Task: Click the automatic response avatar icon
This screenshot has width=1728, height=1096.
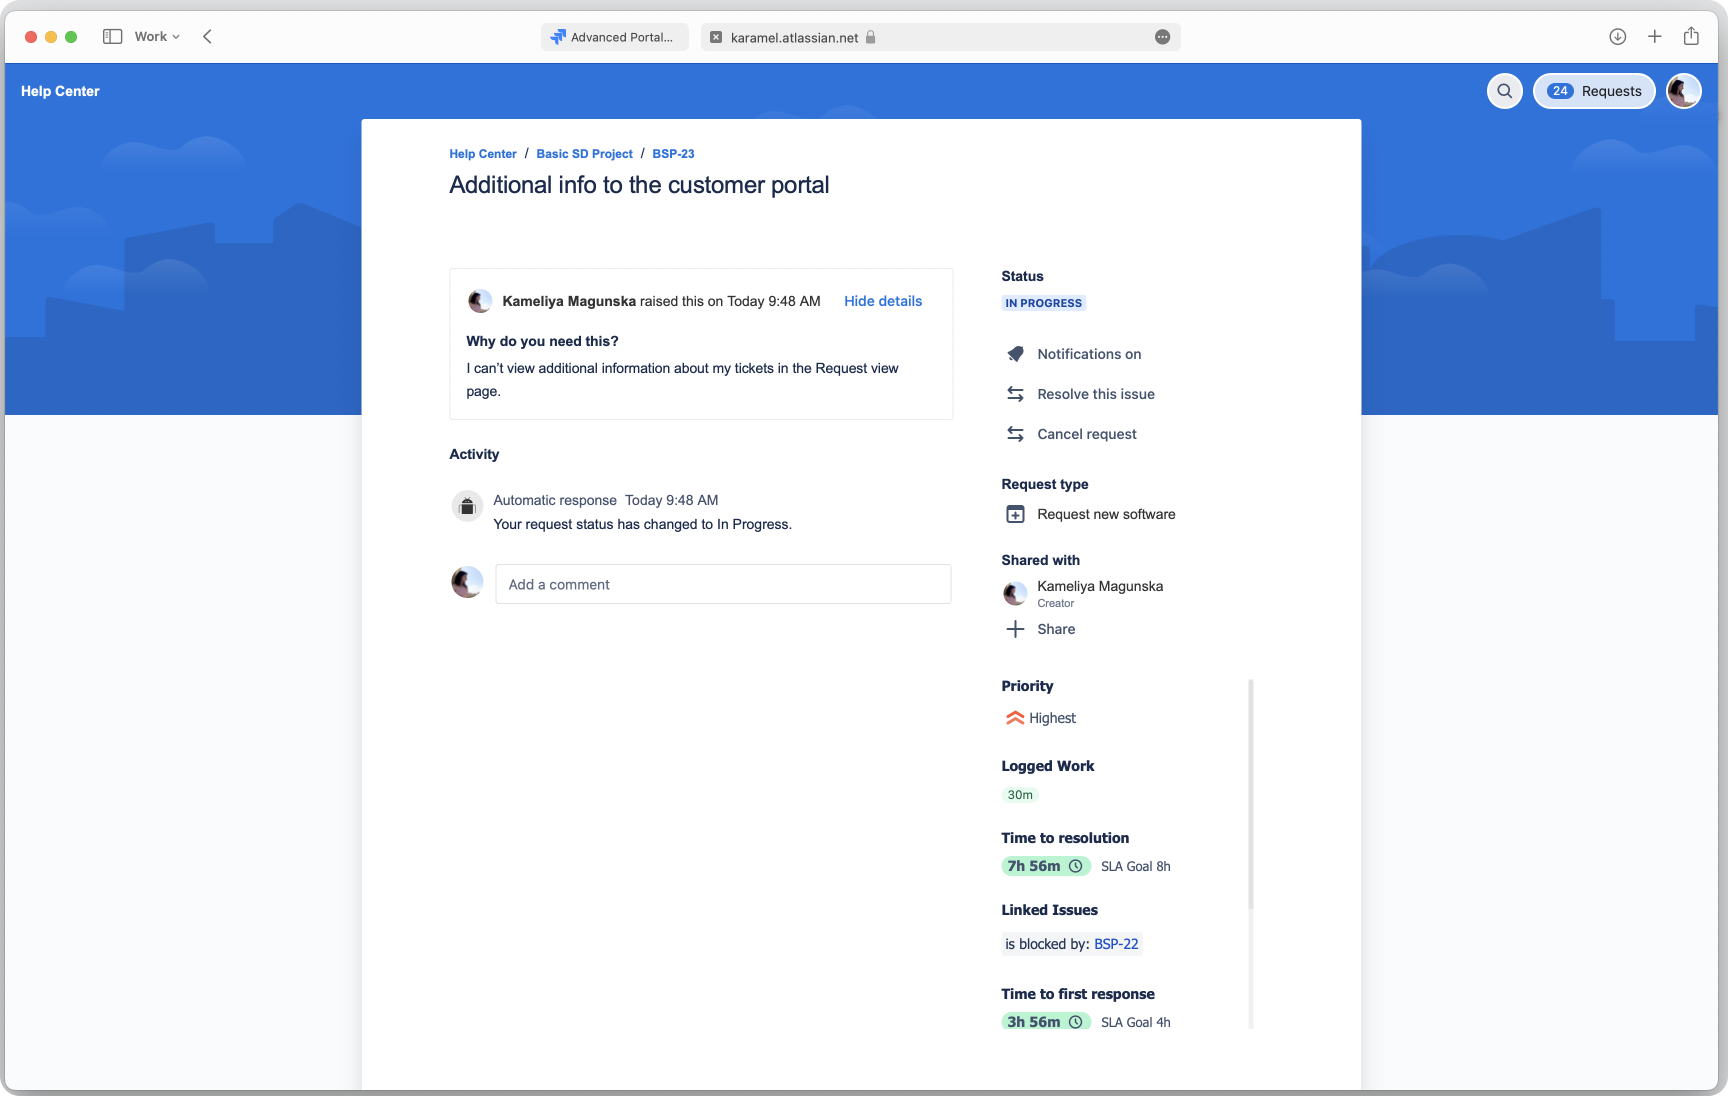Action: click(x=467, y=506)
